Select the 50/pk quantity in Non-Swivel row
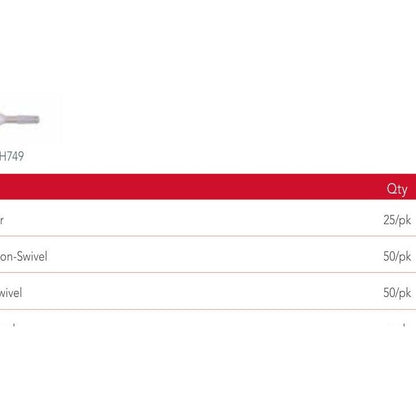This screenshot has height=416, width=416. click(x=397, y=256)
